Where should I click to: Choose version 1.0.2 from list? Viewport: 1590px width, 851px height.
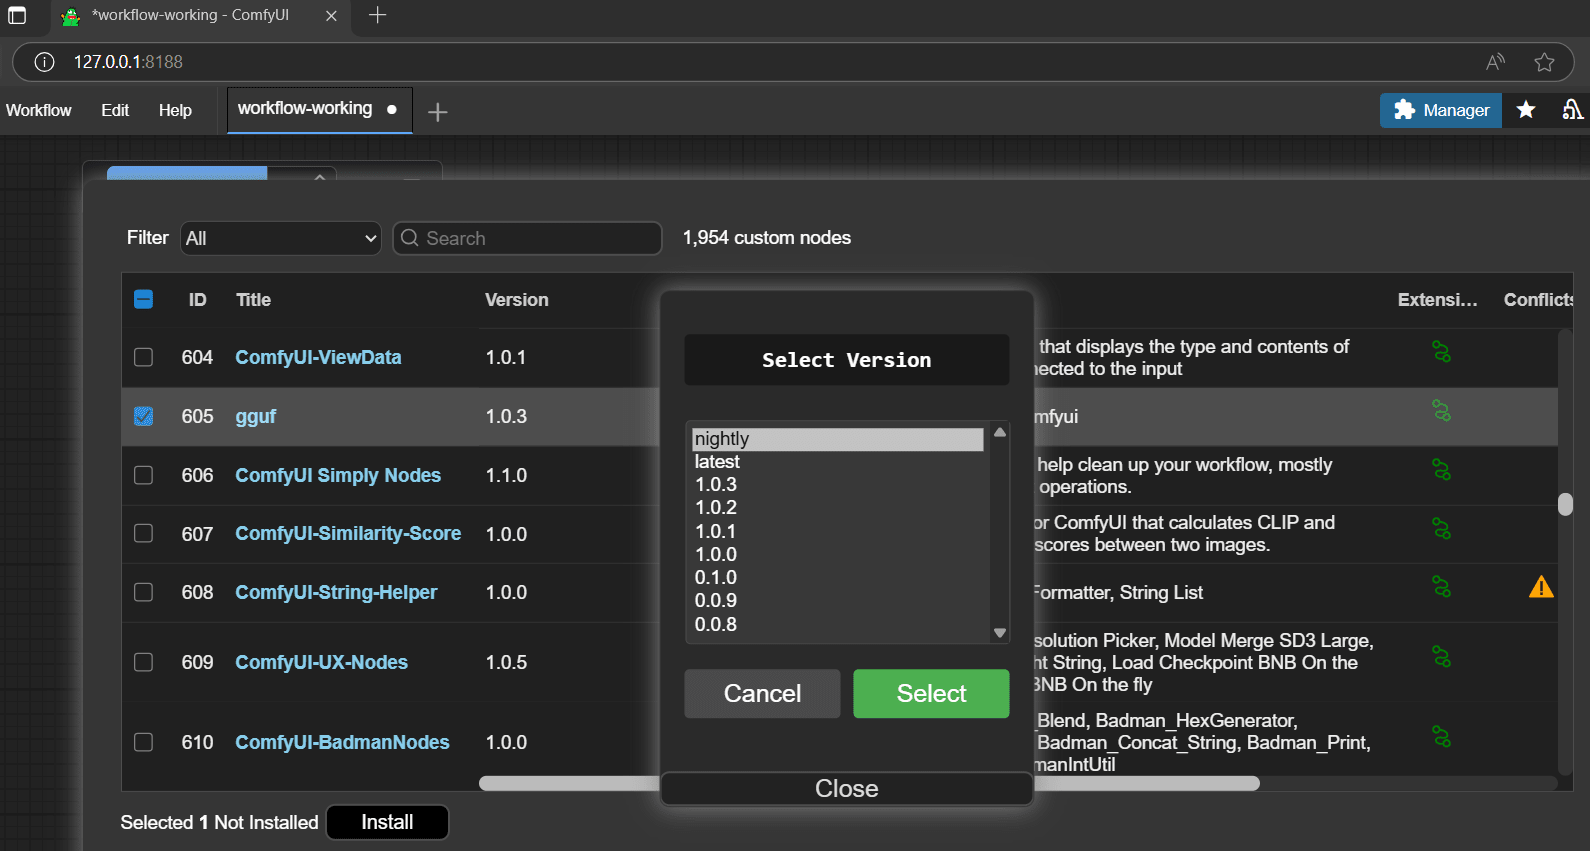838,508
